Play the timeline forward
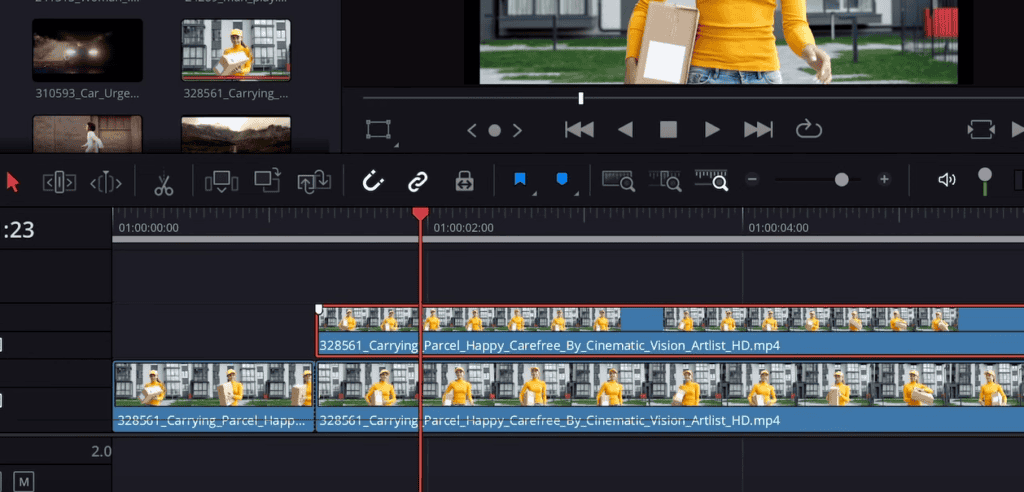The width and height of the screenshot is (1024, 492). [x=712, y=129]
